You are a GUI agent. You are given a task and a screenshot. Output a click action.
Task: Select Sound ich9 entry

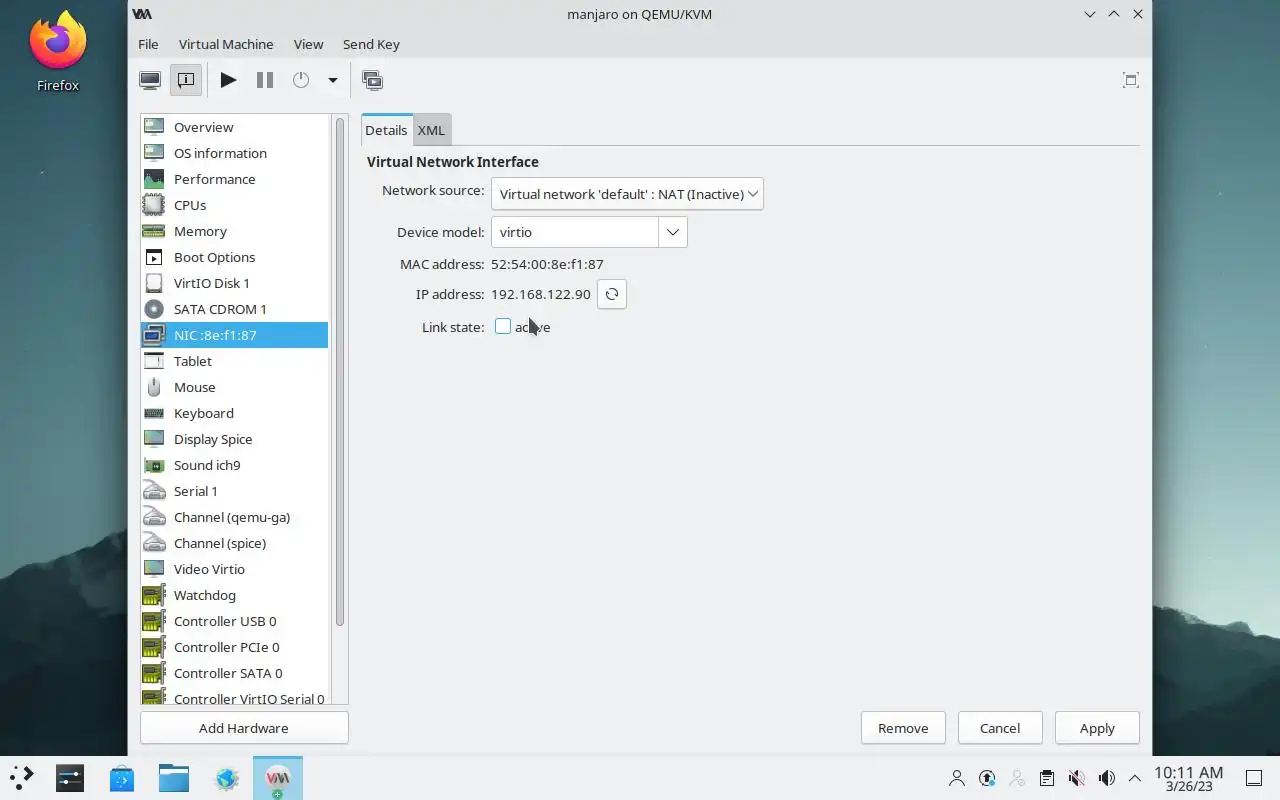(x=234, y=465)
